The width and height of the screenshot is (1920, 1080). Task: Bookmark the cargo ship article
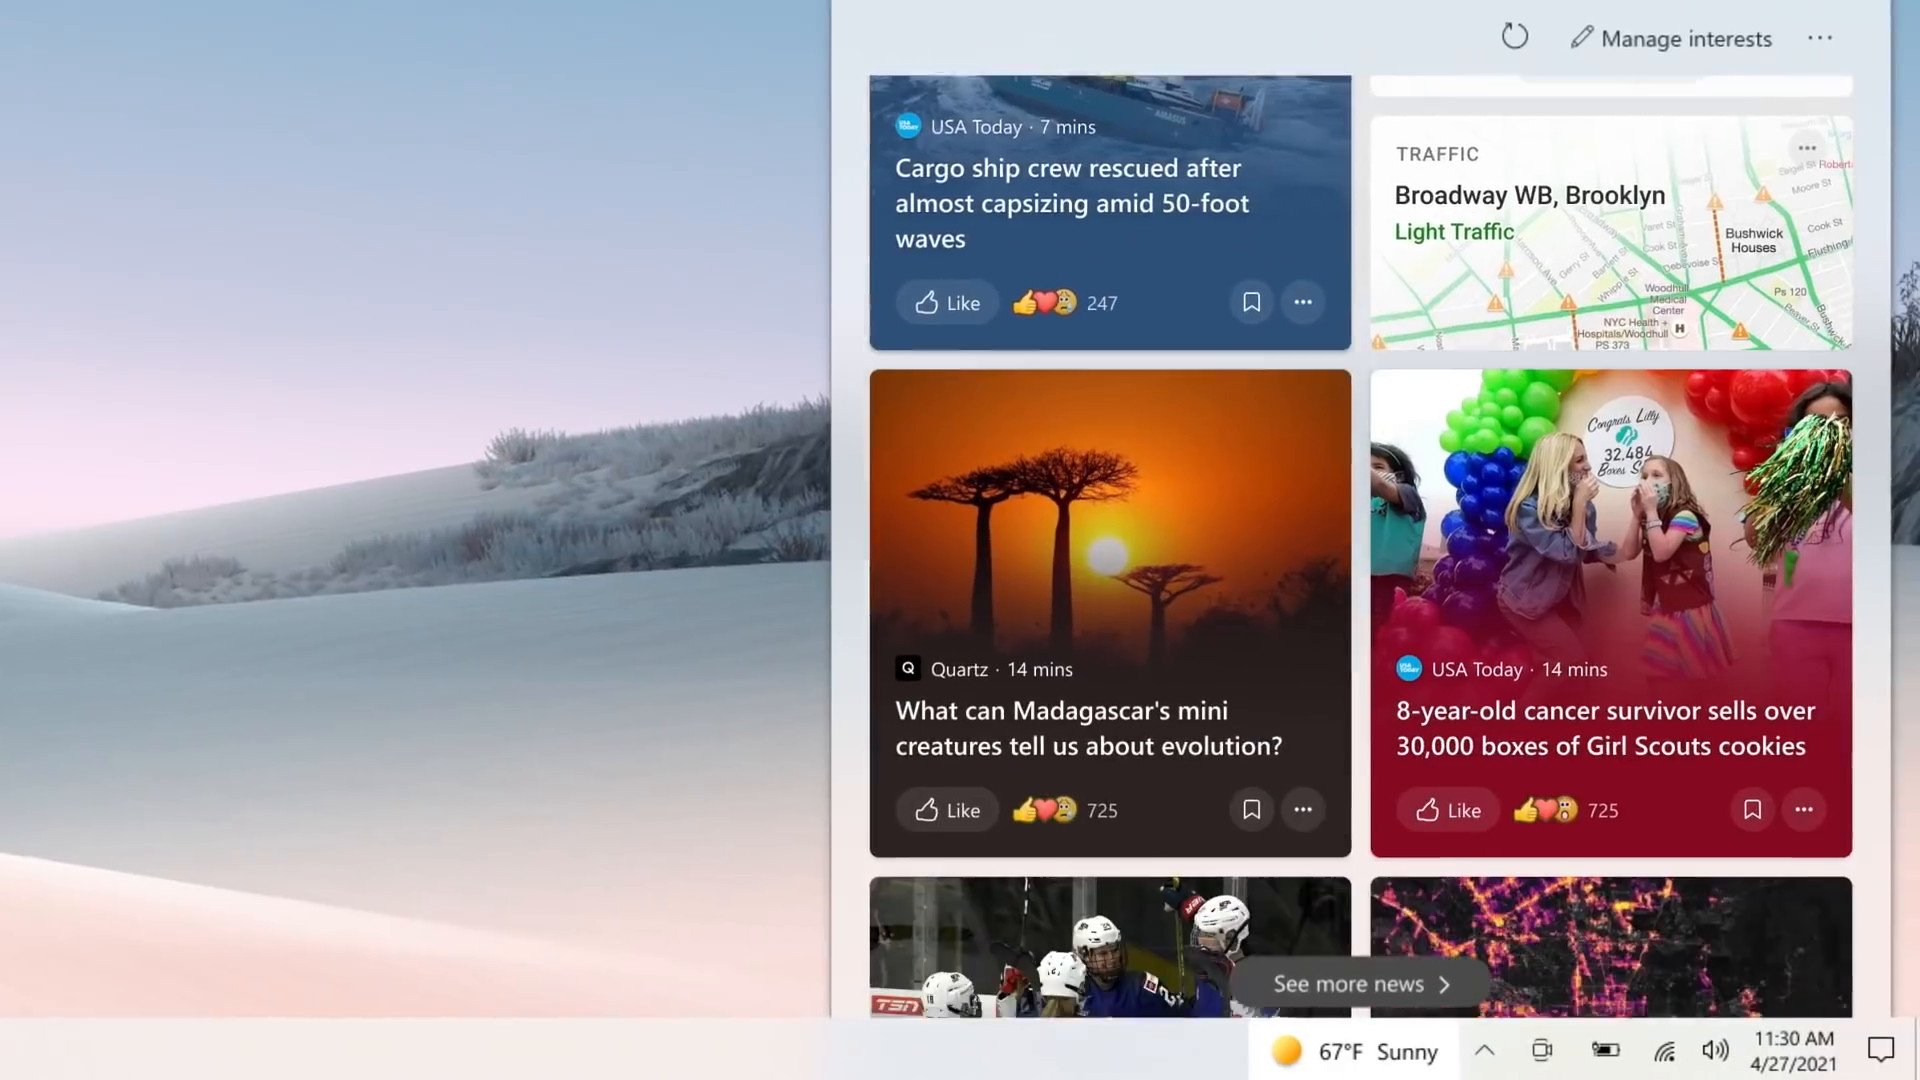click(1251, 302)
